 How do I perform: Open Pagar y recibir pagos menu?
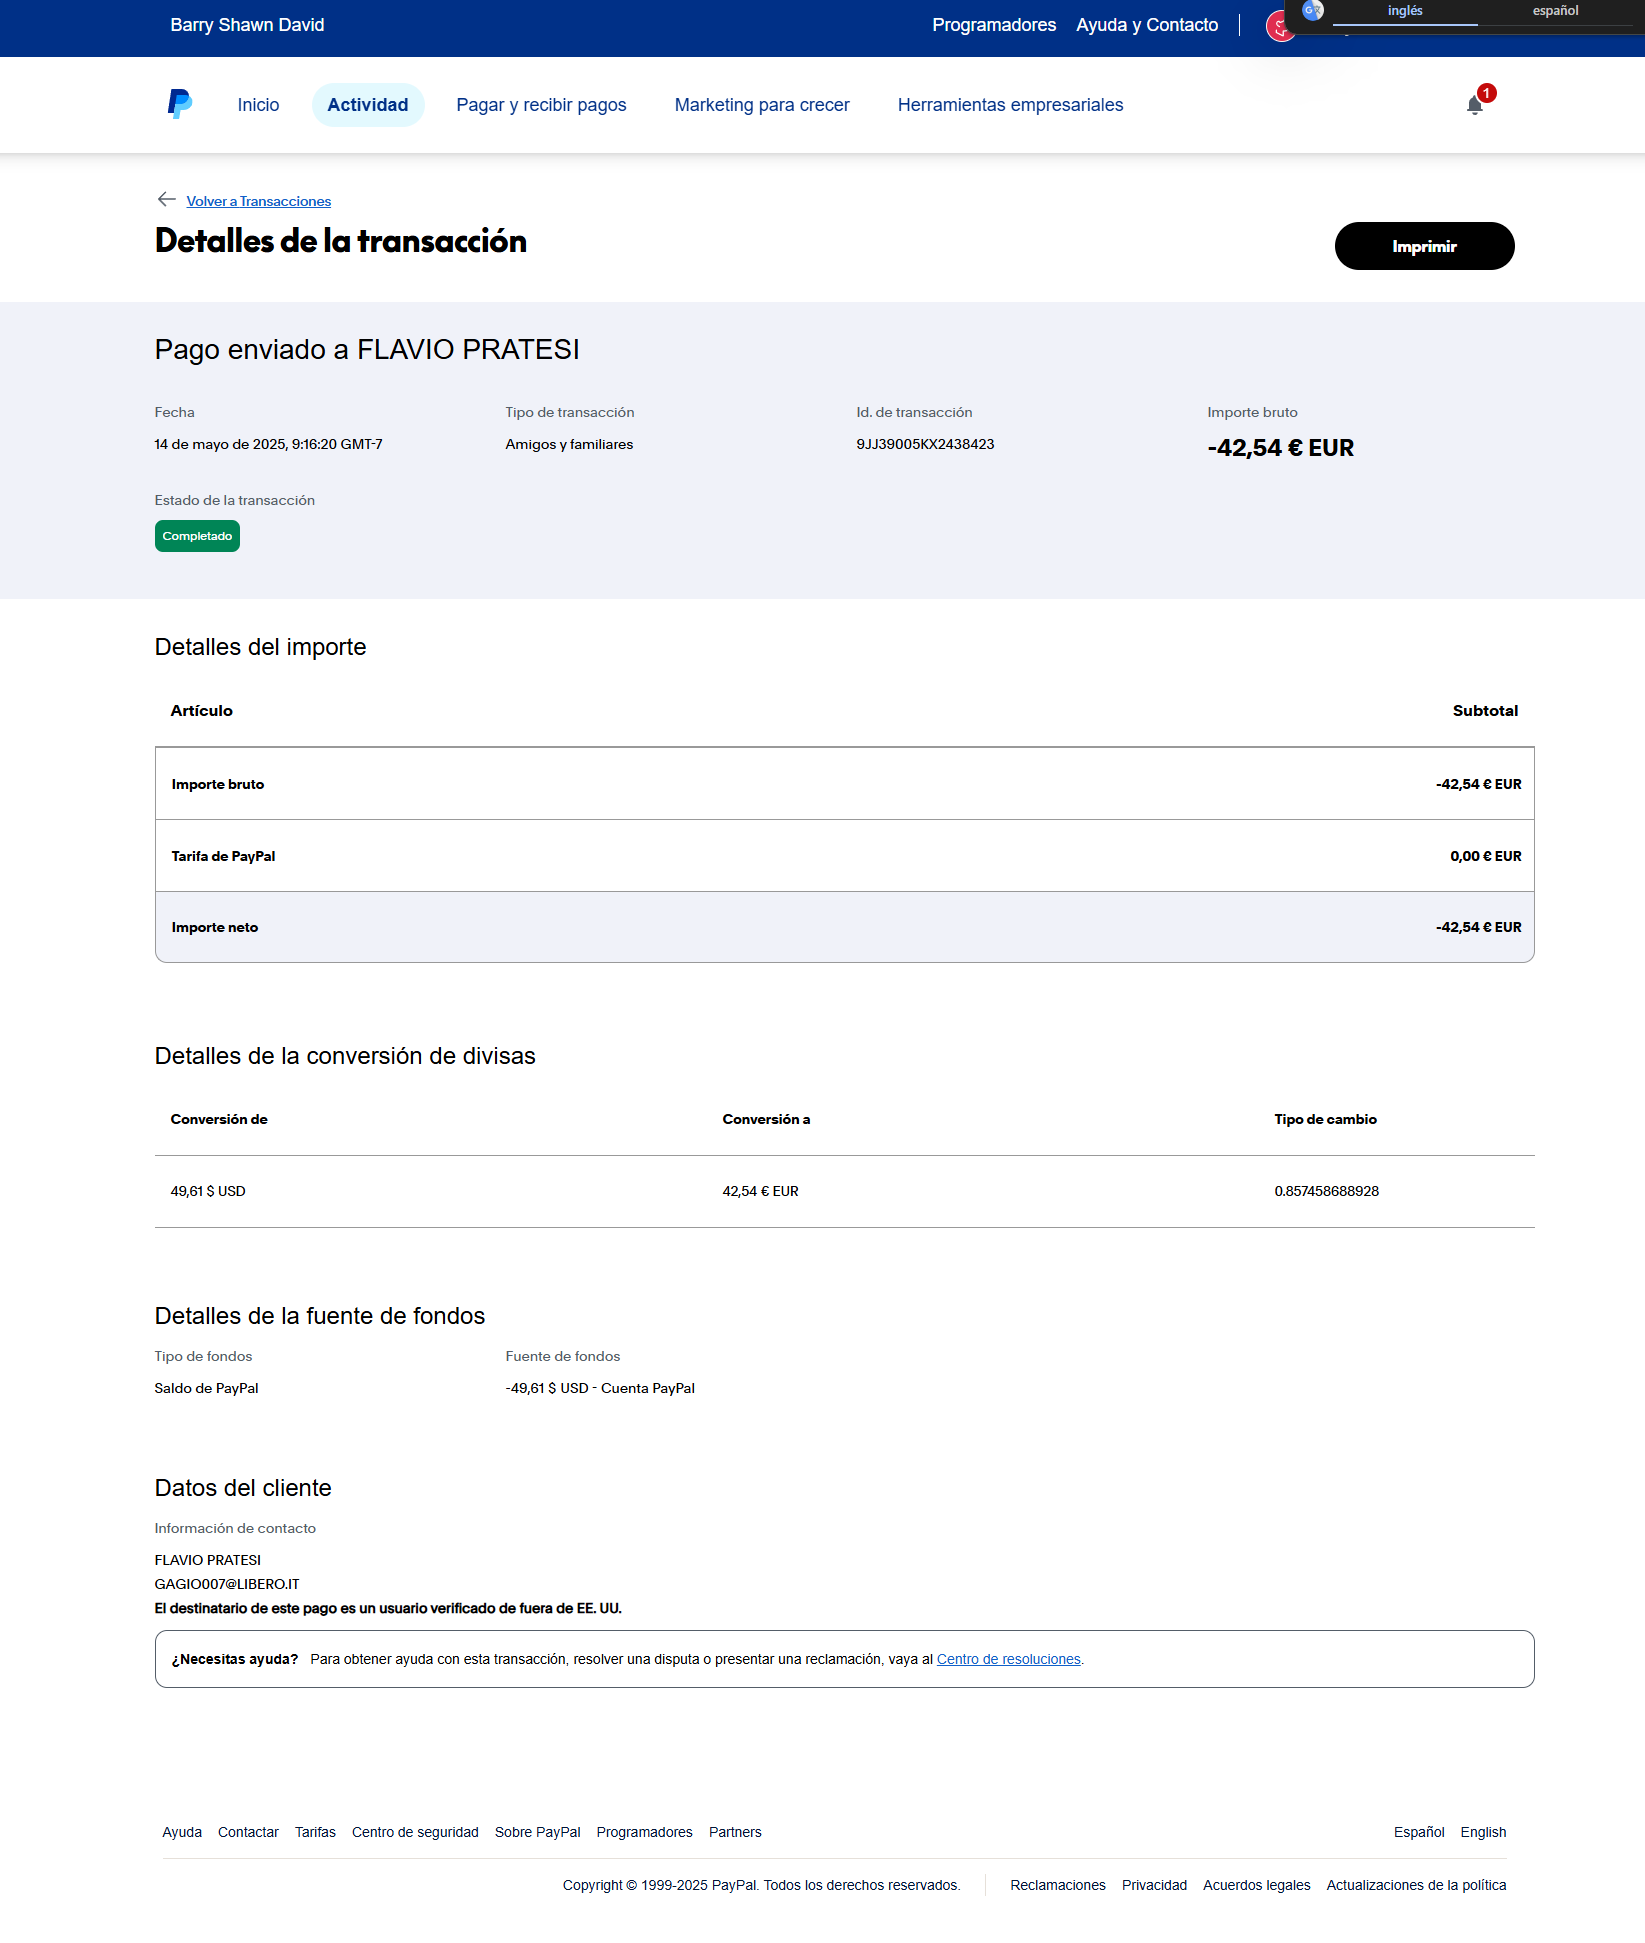pyautogui.click(x=541, y=105)
